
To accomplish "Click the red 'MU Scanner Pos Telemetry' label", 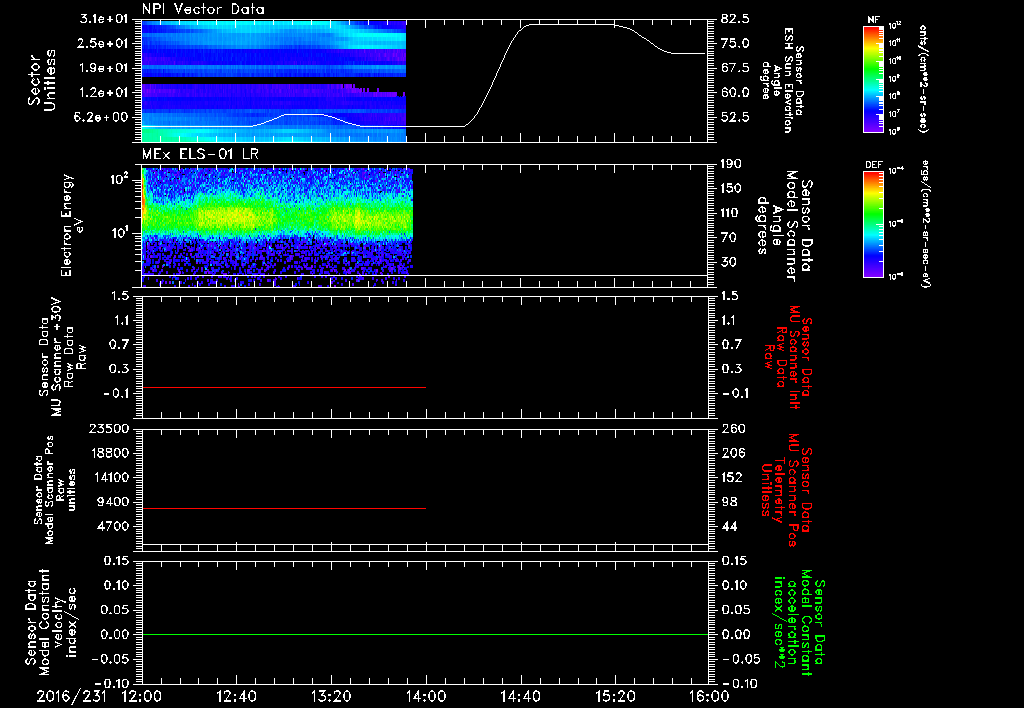I will tap(787, 490).
